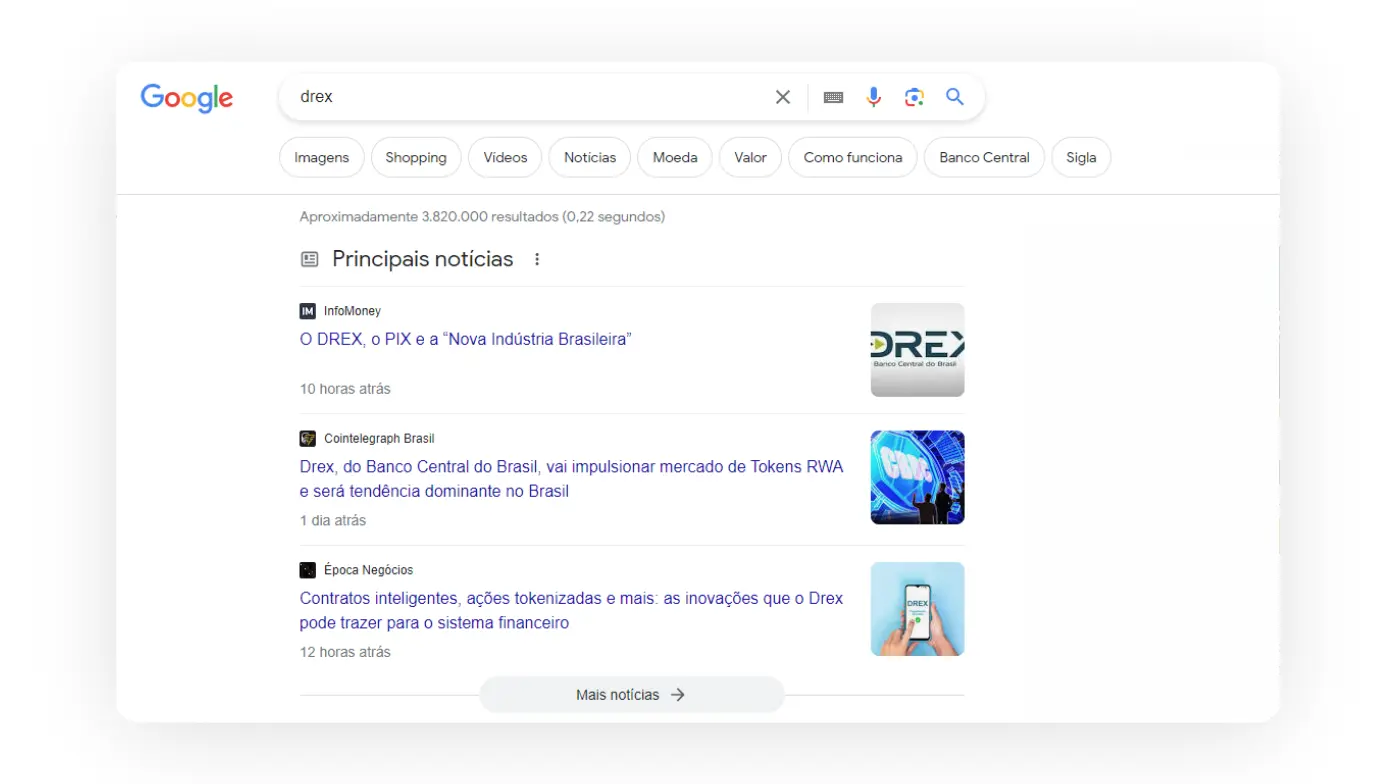Open the on-screen keyboard icon

click(833, 96)
